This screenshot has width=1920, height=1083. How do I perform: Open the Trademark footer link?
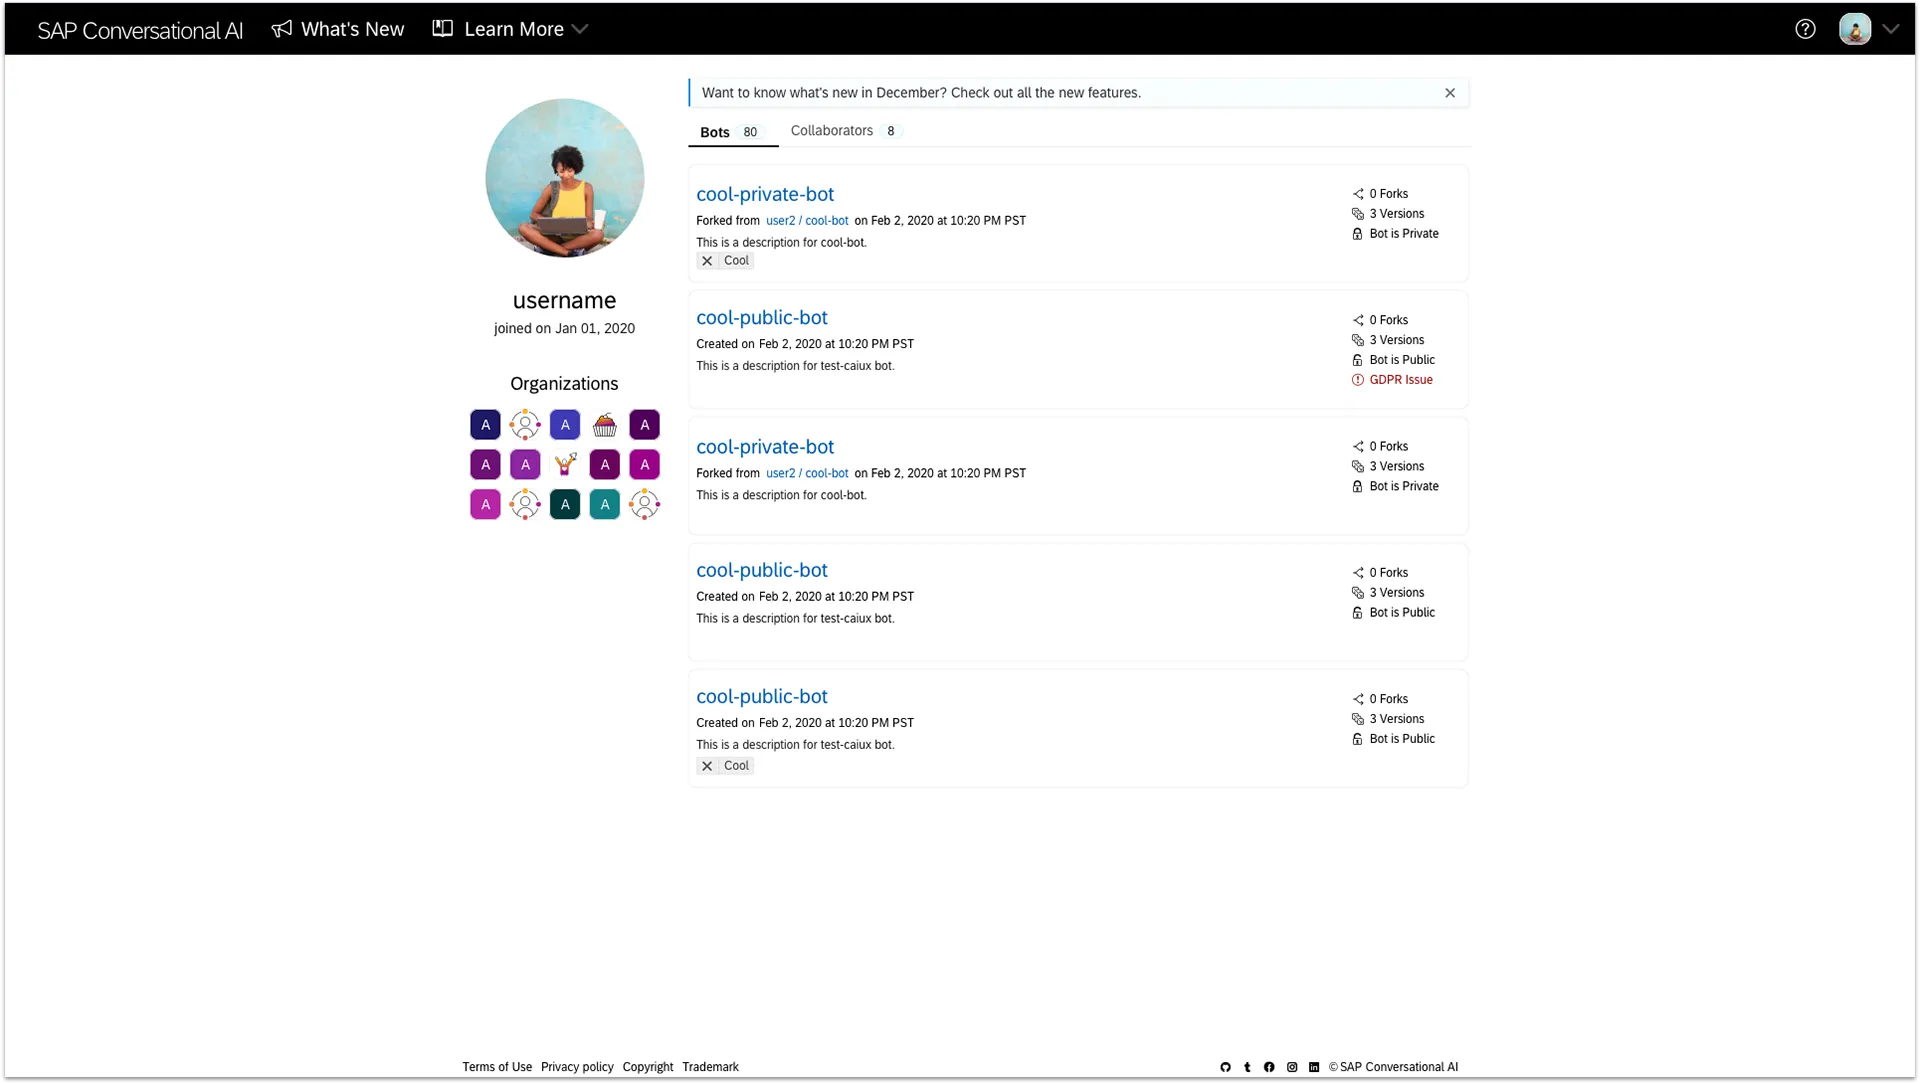point(710,1067)
